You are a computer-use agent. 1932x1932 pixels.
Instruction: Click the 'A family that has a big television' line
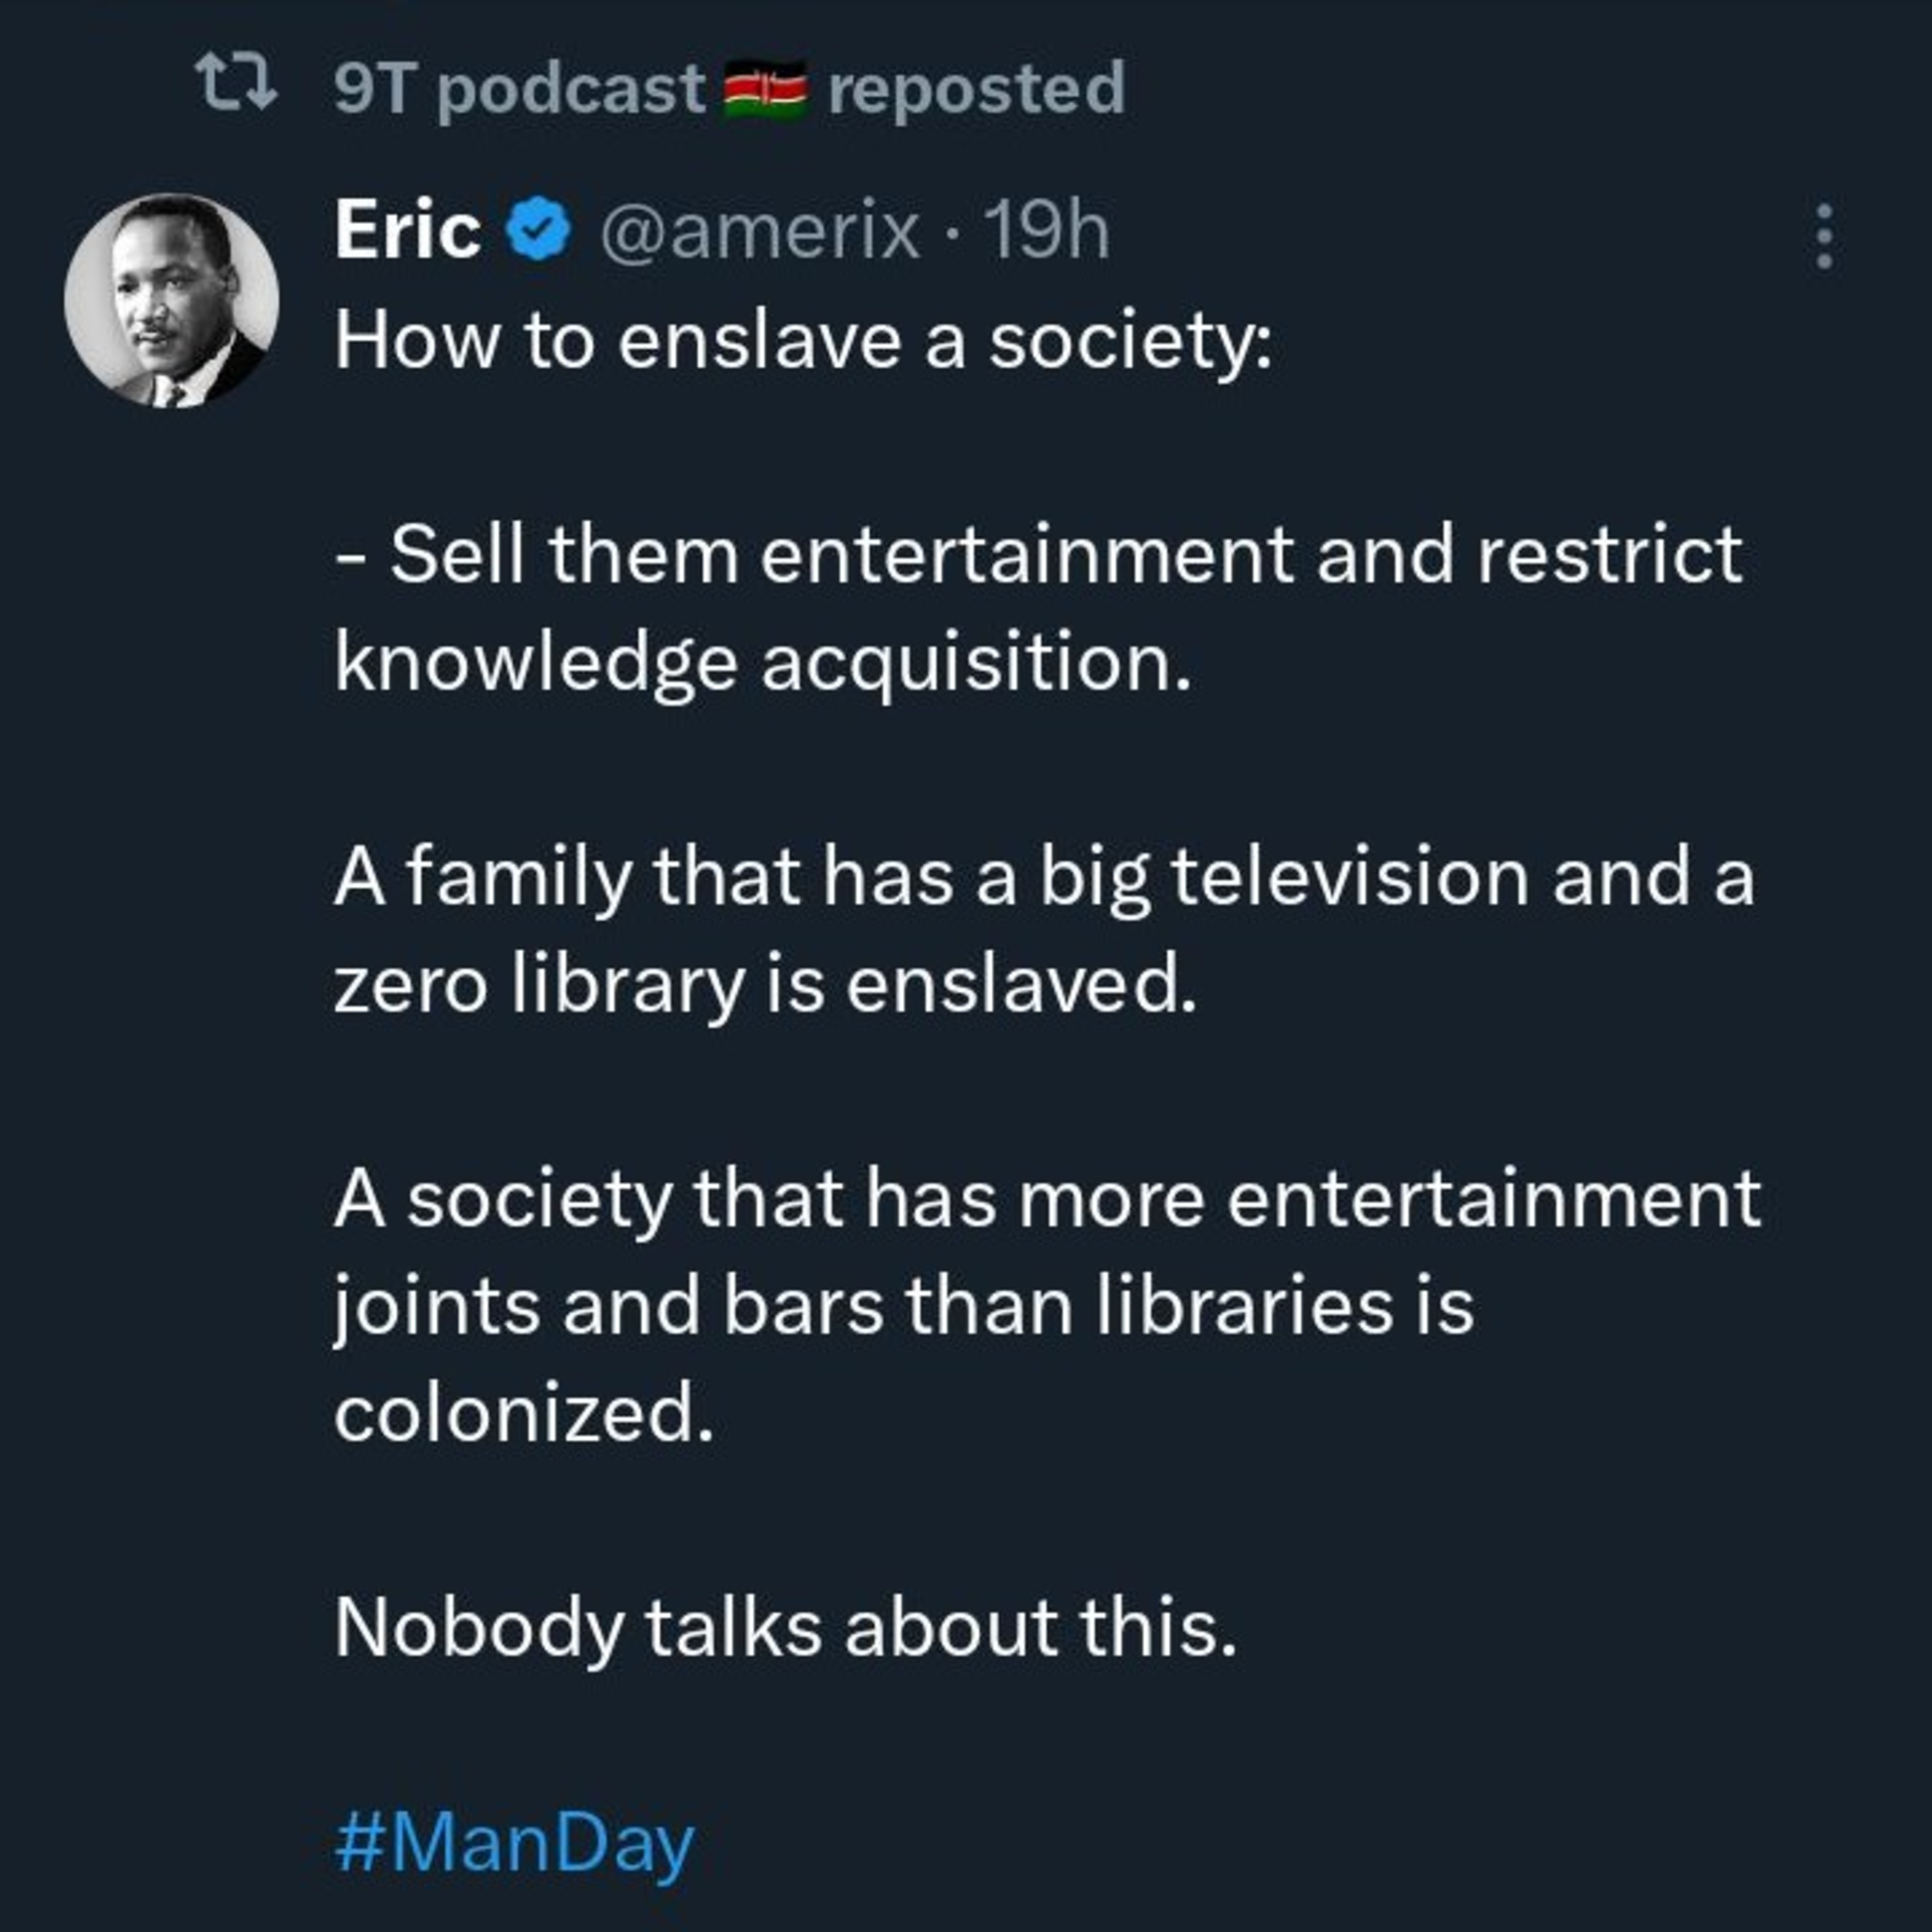[1044, 879]
